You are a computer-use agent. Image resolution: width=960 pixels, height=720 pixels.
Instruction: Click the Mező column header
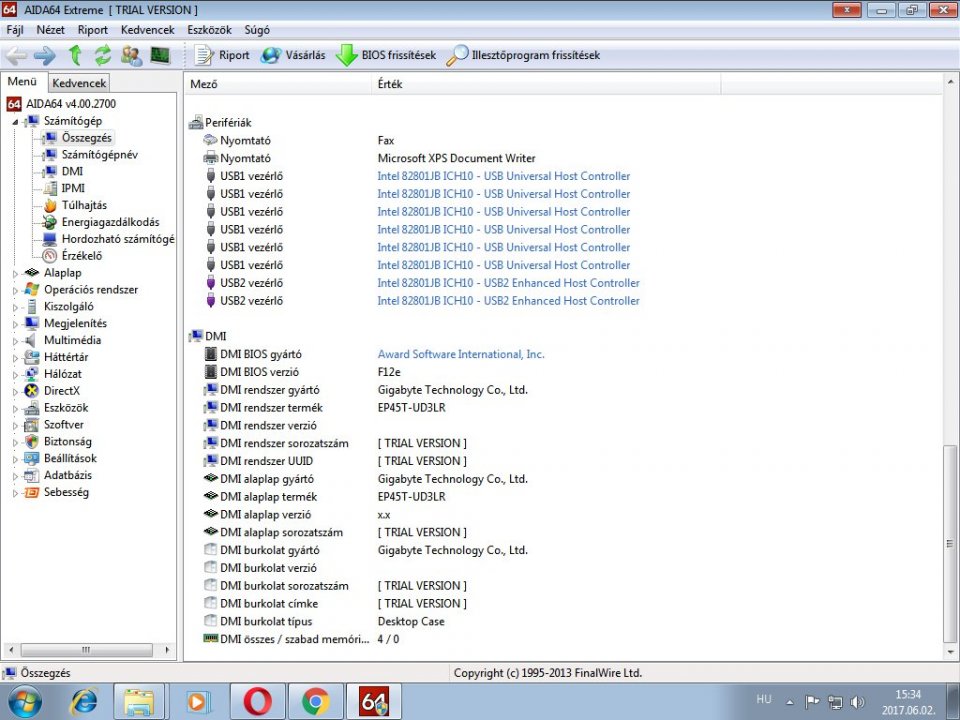279,84
